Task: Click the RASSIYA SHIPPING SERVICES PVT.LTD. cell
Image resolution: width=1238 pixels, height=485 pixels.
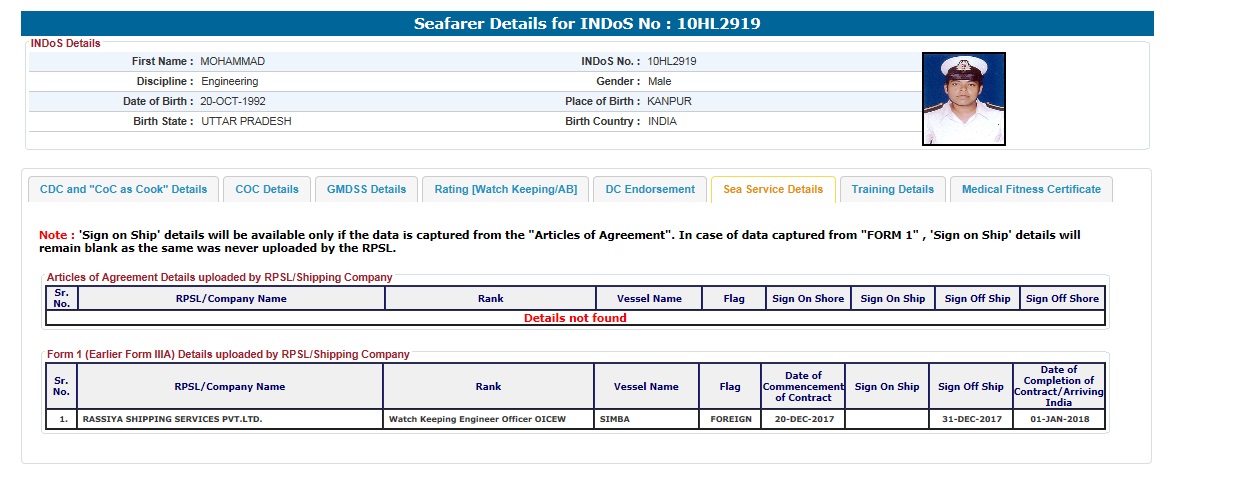Action: pyautogui.click(x=172, y=420)
